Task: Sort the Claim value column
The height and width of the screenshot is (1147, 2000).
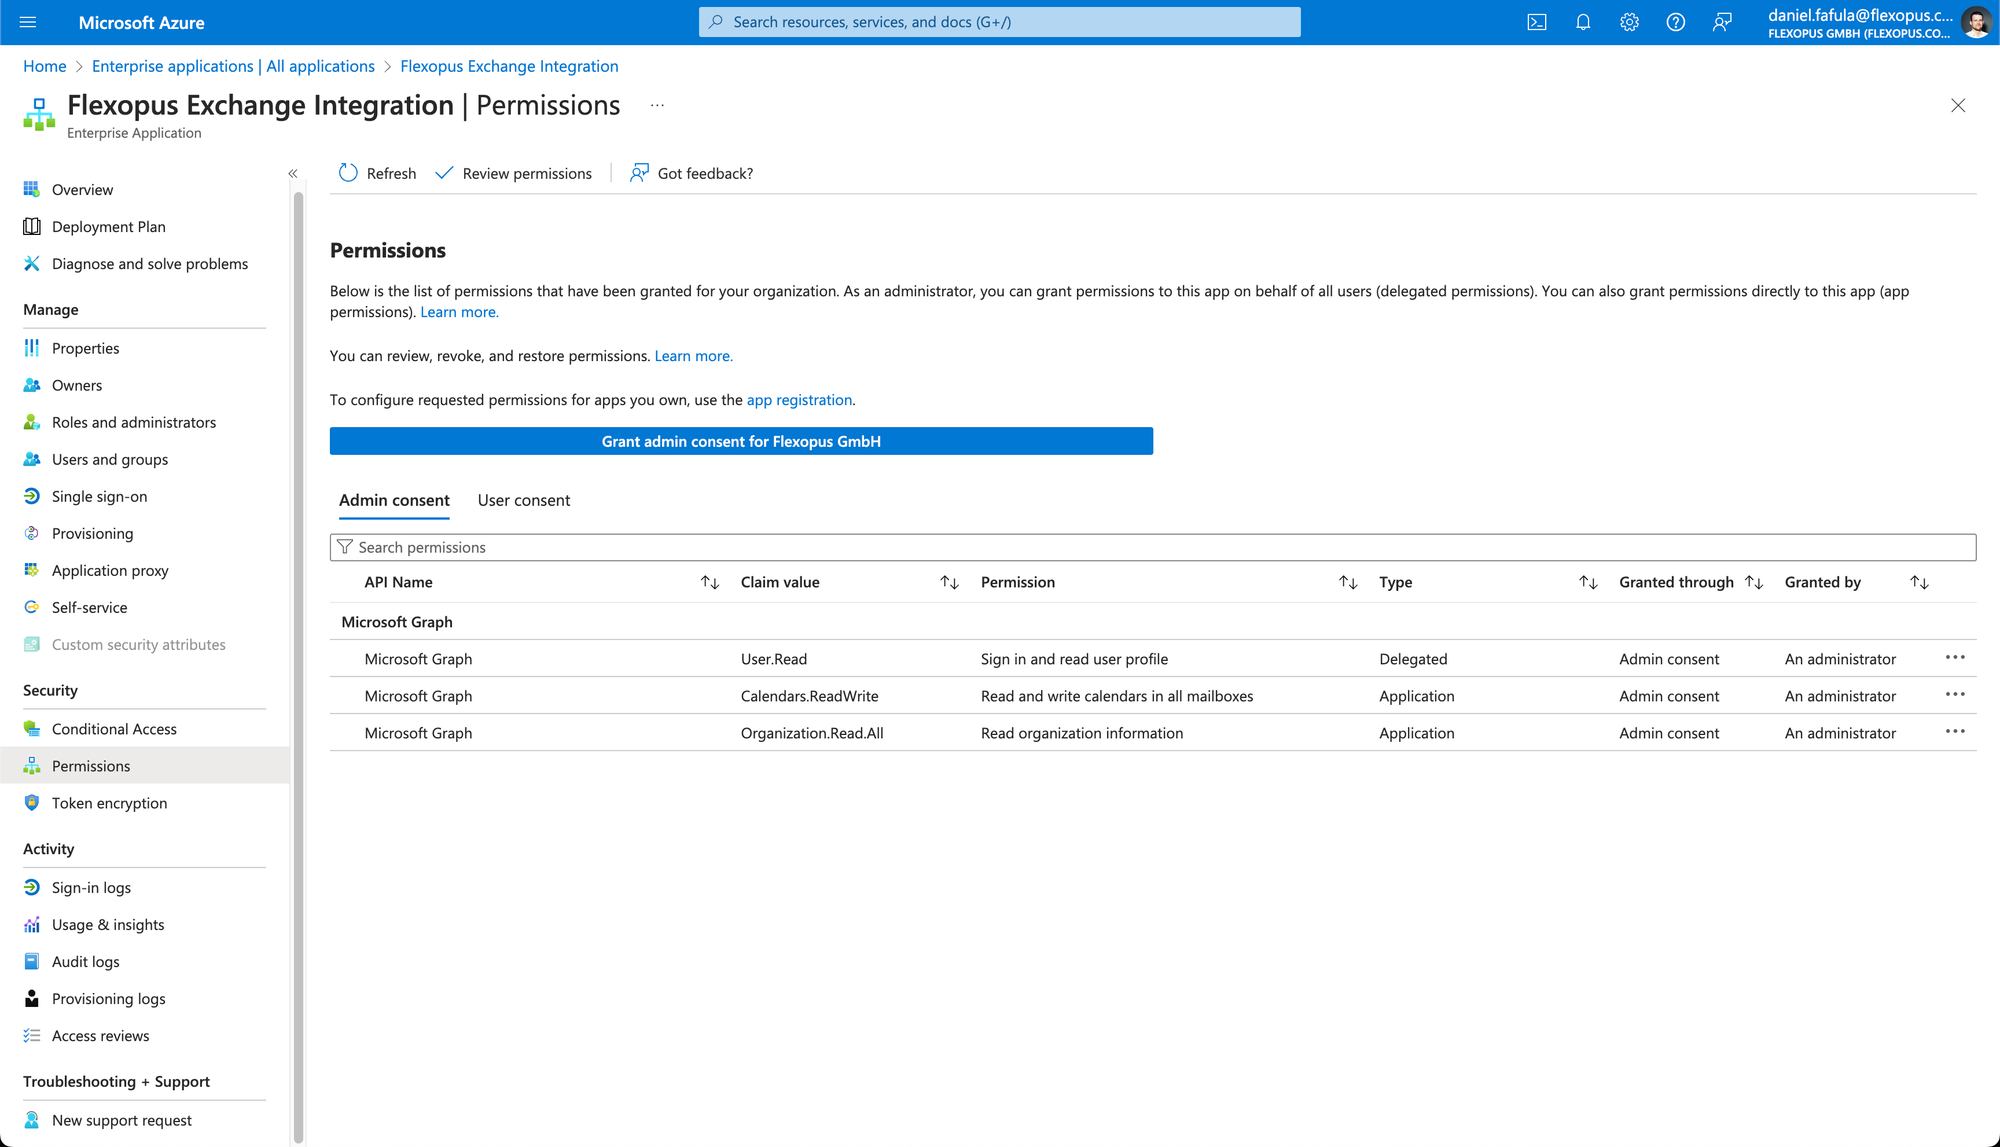Action: point(949,582)
